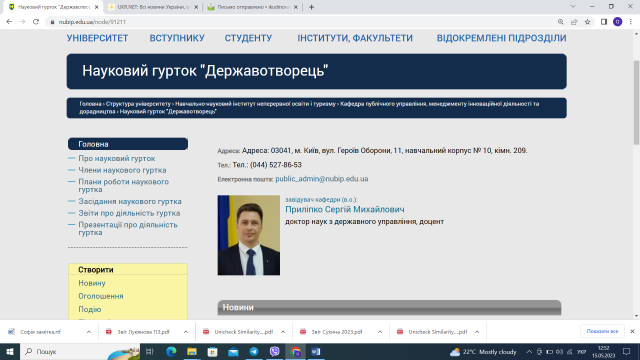Image resolution: width=640 pixels, height=360 pixels.
Task: Click the 'Головна' breadcrumb link
Action: [90, 104]
